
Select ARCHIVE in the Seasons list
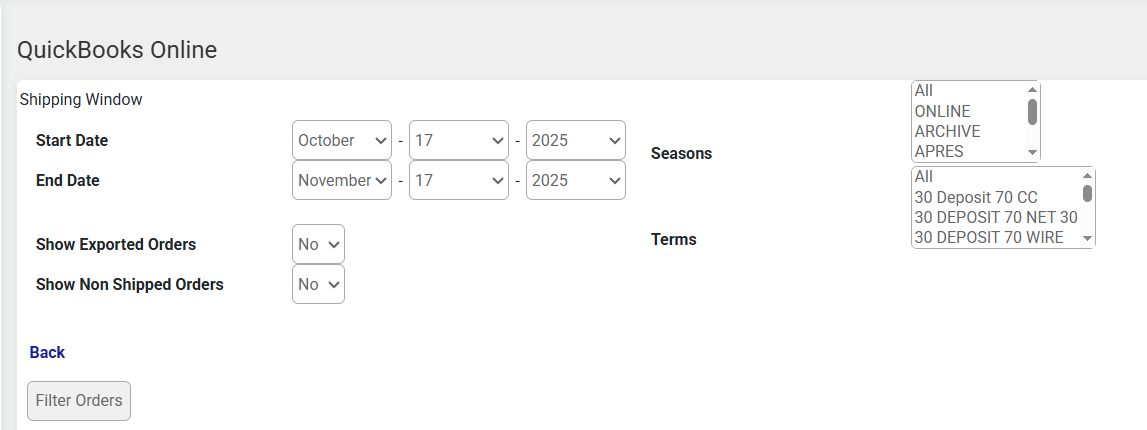point(947,131)
